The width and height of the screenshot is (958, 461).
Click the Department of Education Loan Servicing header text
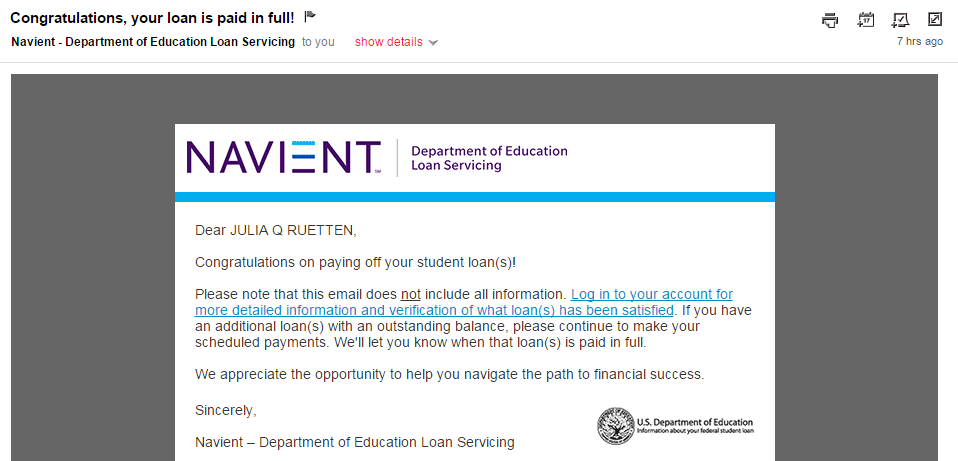point(489,158)
